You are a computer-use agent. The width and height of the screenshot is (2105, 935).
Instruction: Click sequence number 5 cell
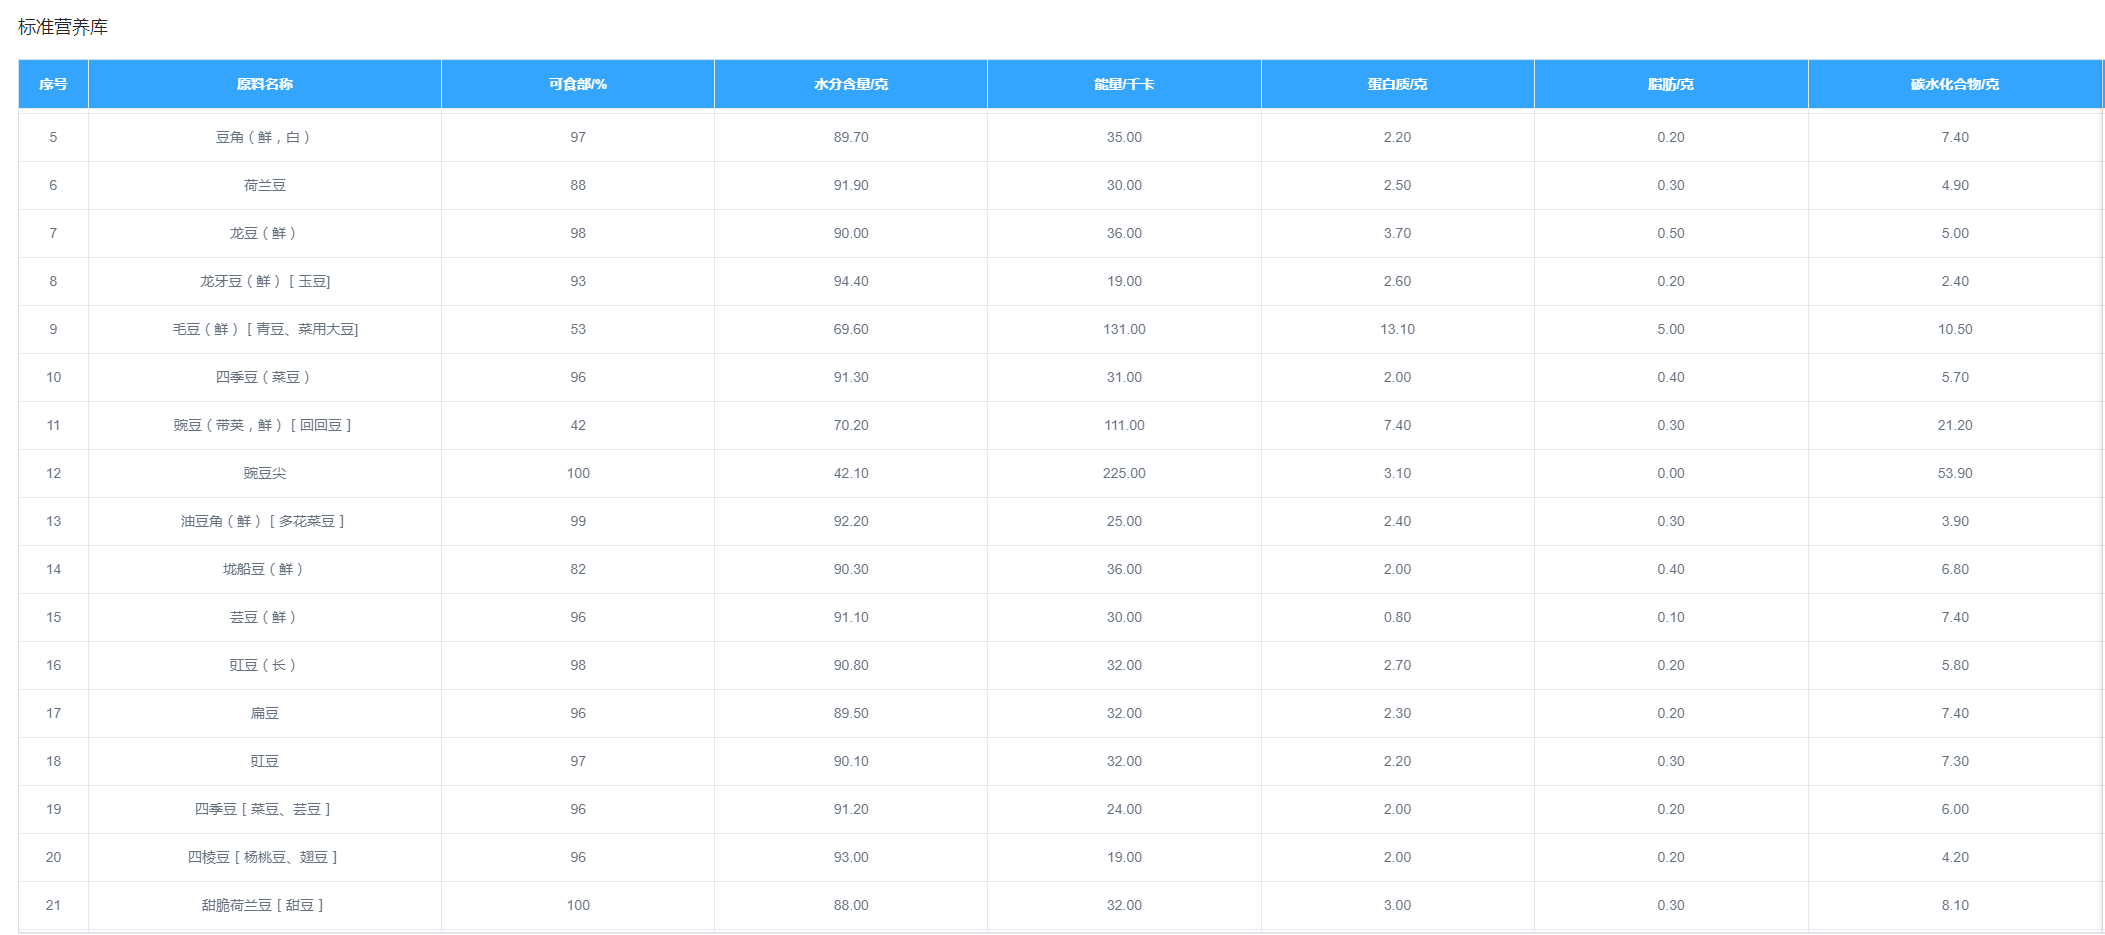point(53,137)
